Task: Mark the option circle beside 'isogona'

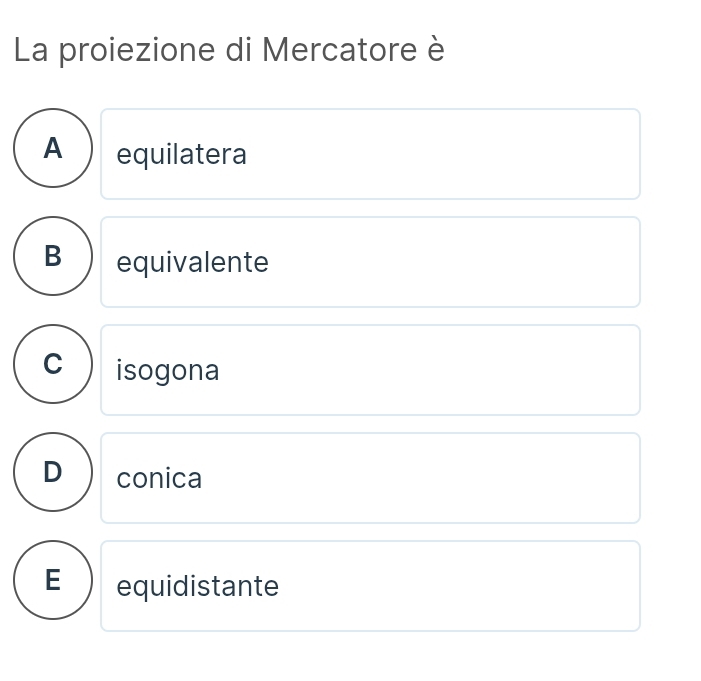Action: 54,364
